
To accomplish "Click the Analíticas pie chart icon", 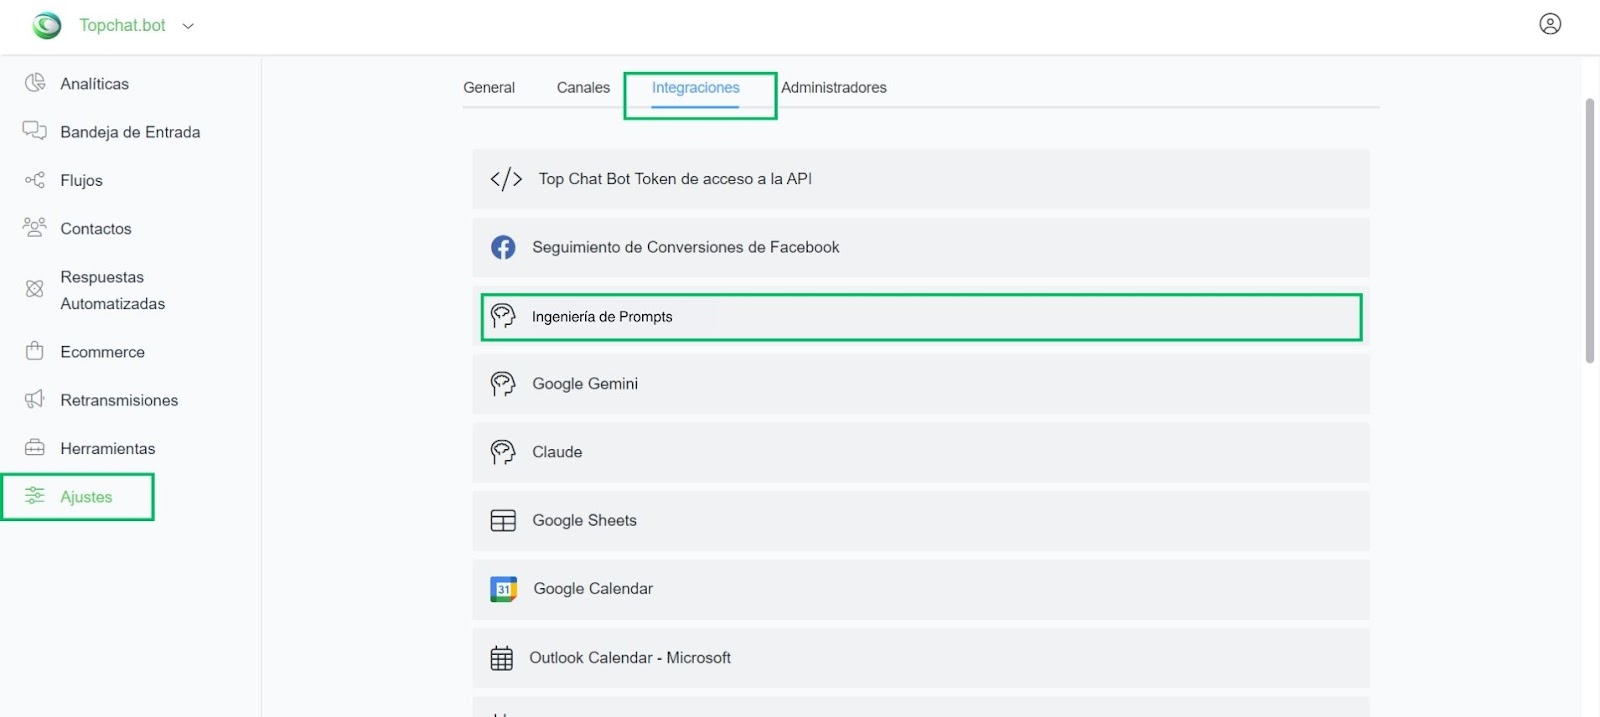I will point(35,83).
